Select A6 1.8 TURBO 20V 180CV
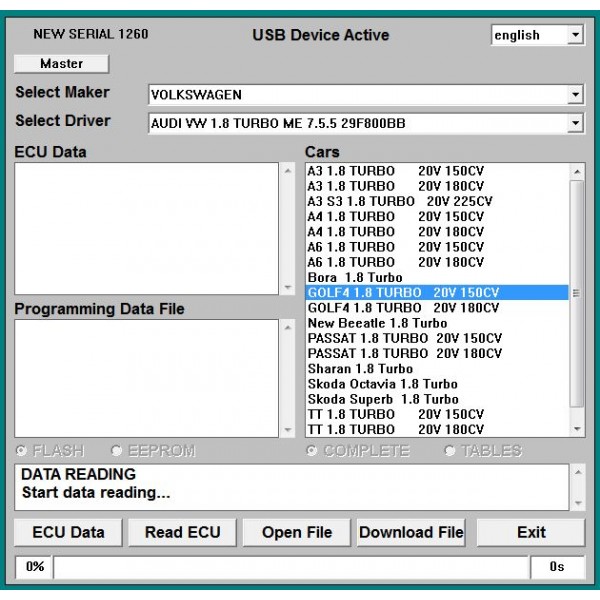This screenshot has height=600, width=600. pos(437,262)
